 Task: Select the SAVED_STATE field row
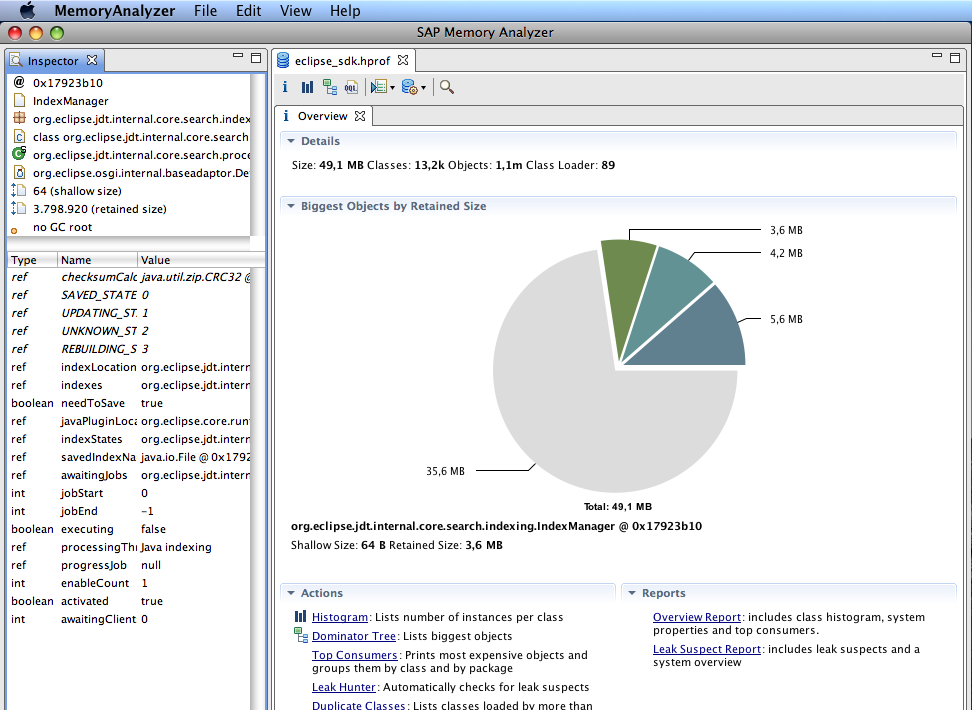(129, 295)
